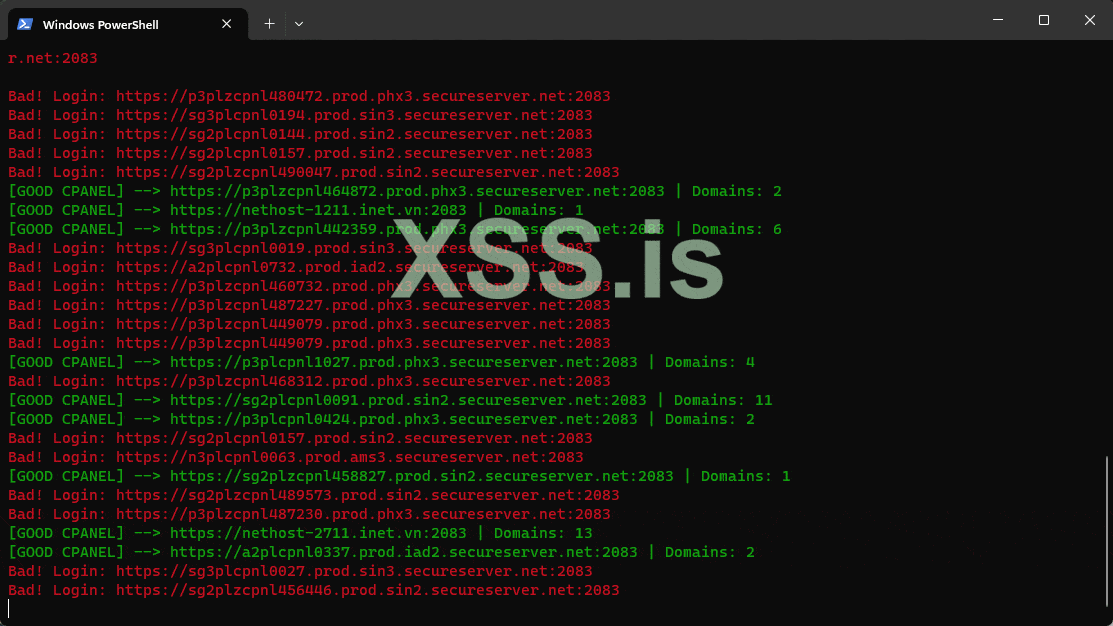
Task: Click the Bad Login line for p3plzcpnl468312
Action: [x=309, y=381]
